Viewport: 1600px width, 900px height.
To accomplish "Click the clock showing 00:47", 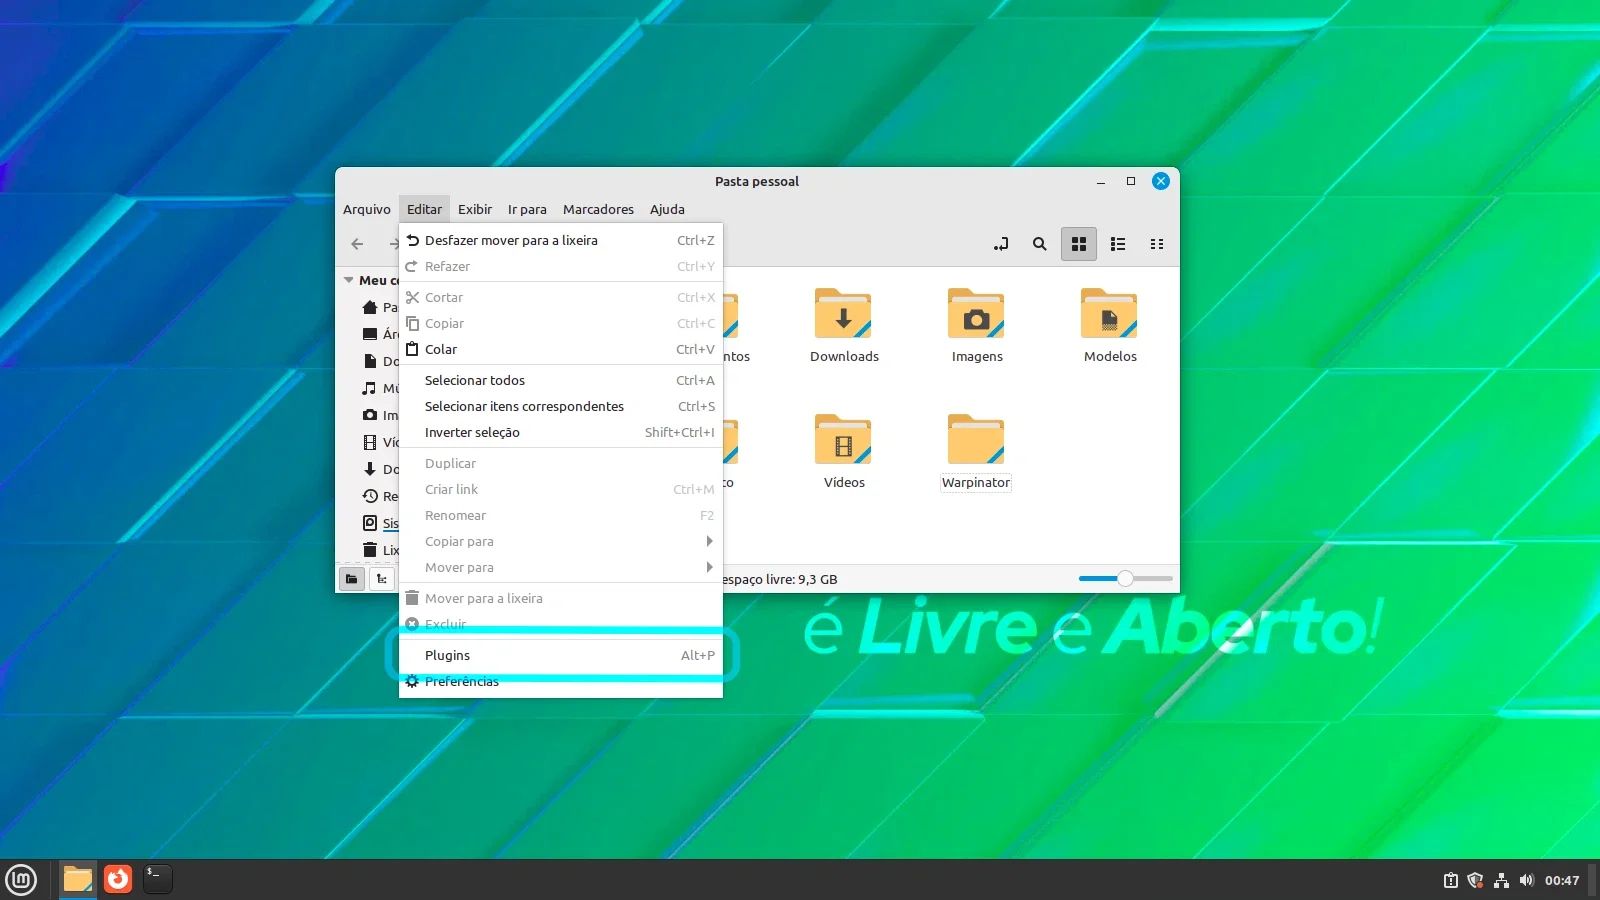I will [x=1562, y=880].
